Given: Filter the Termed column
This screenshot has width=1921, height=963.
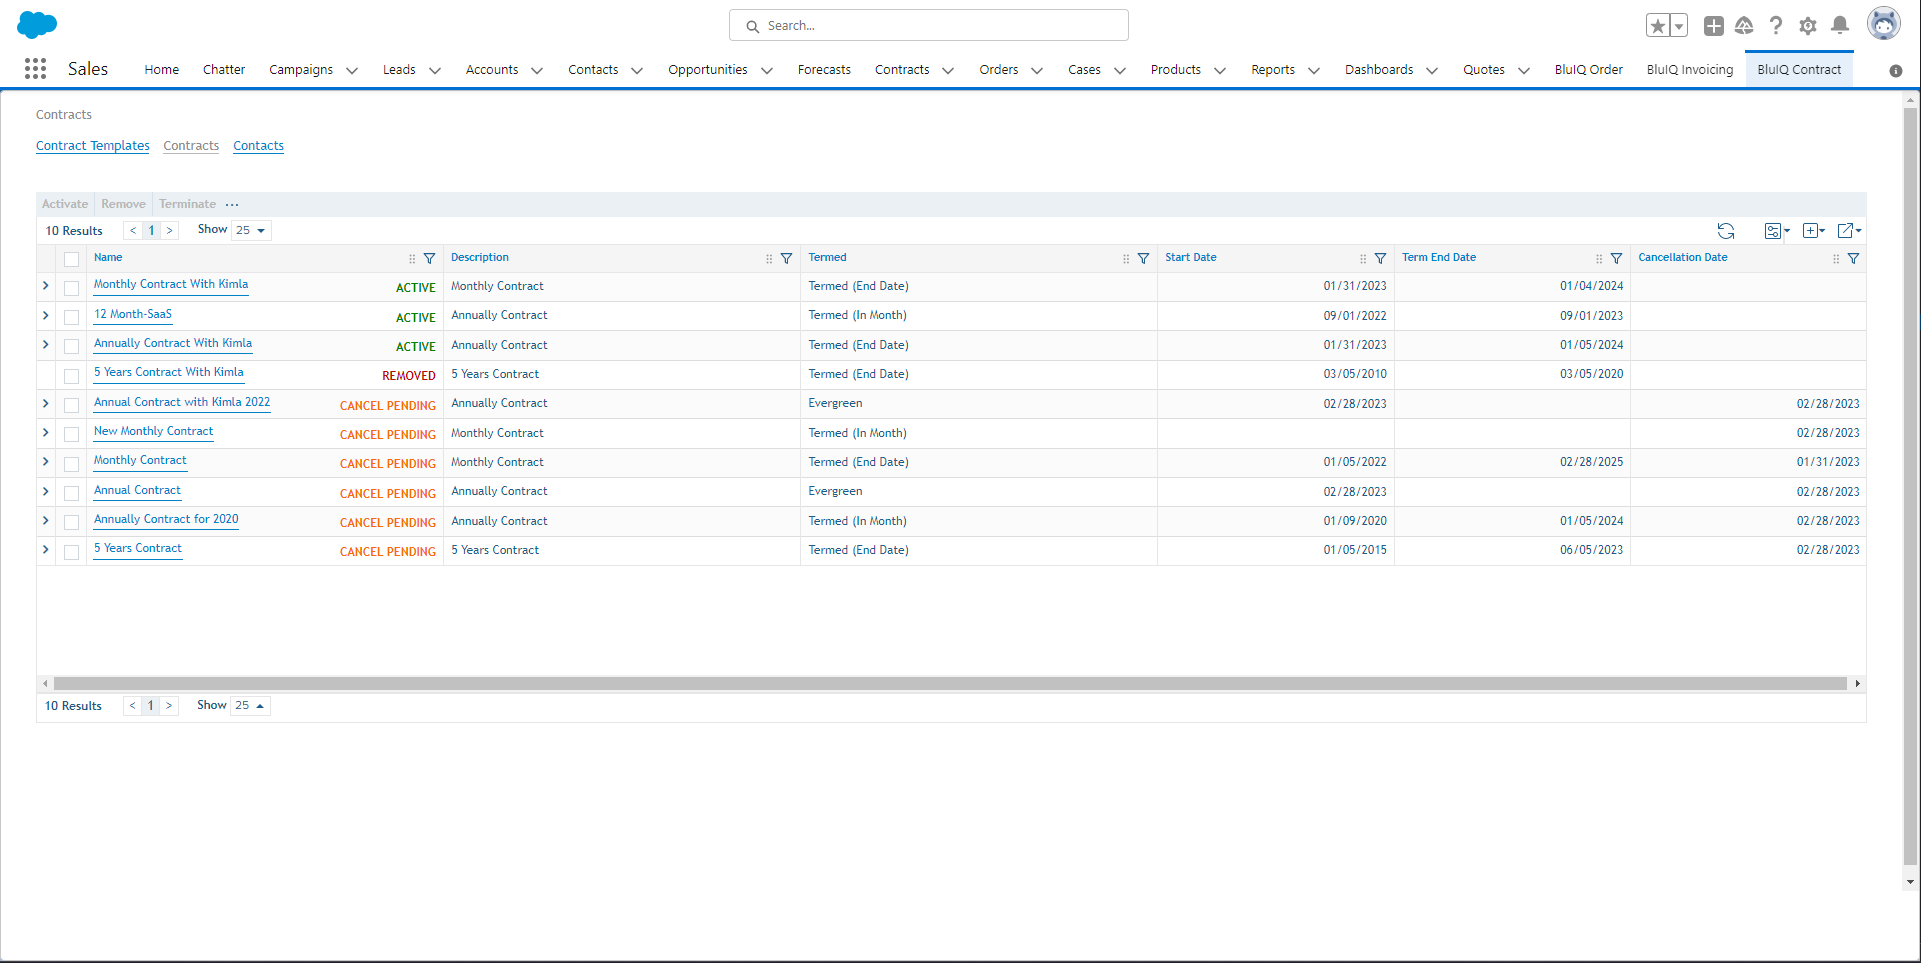Looking at the screenshot, I should click(x=1144, y=259).
